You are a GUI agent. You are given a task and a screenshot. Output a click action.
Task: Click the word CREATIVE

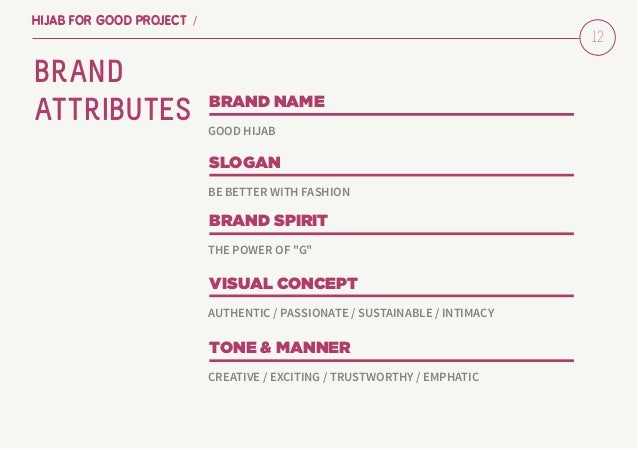pos(234,377)
